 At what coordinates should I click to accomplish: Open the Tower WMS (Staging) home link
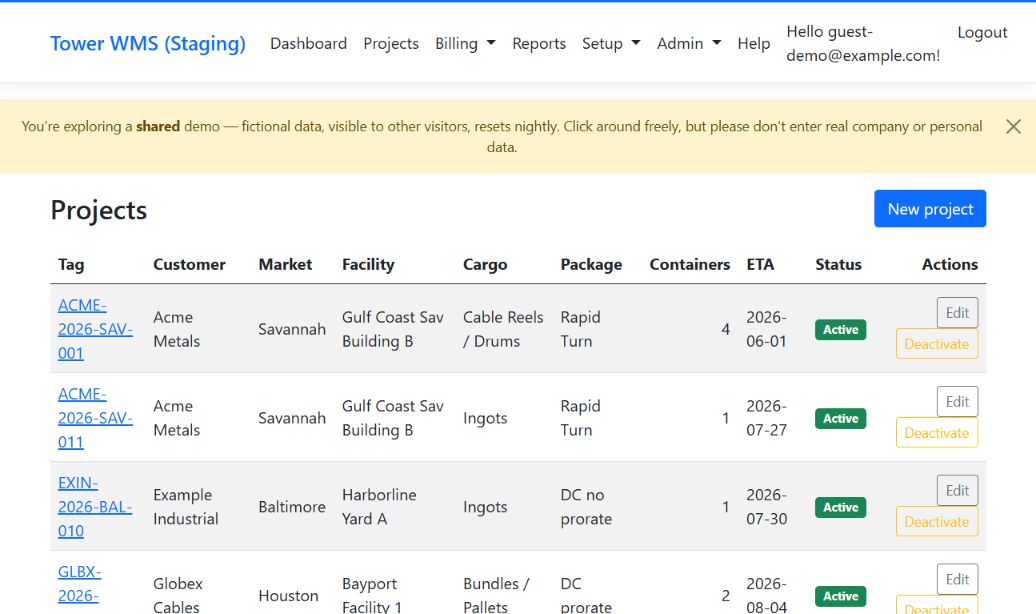click(148, 44)
